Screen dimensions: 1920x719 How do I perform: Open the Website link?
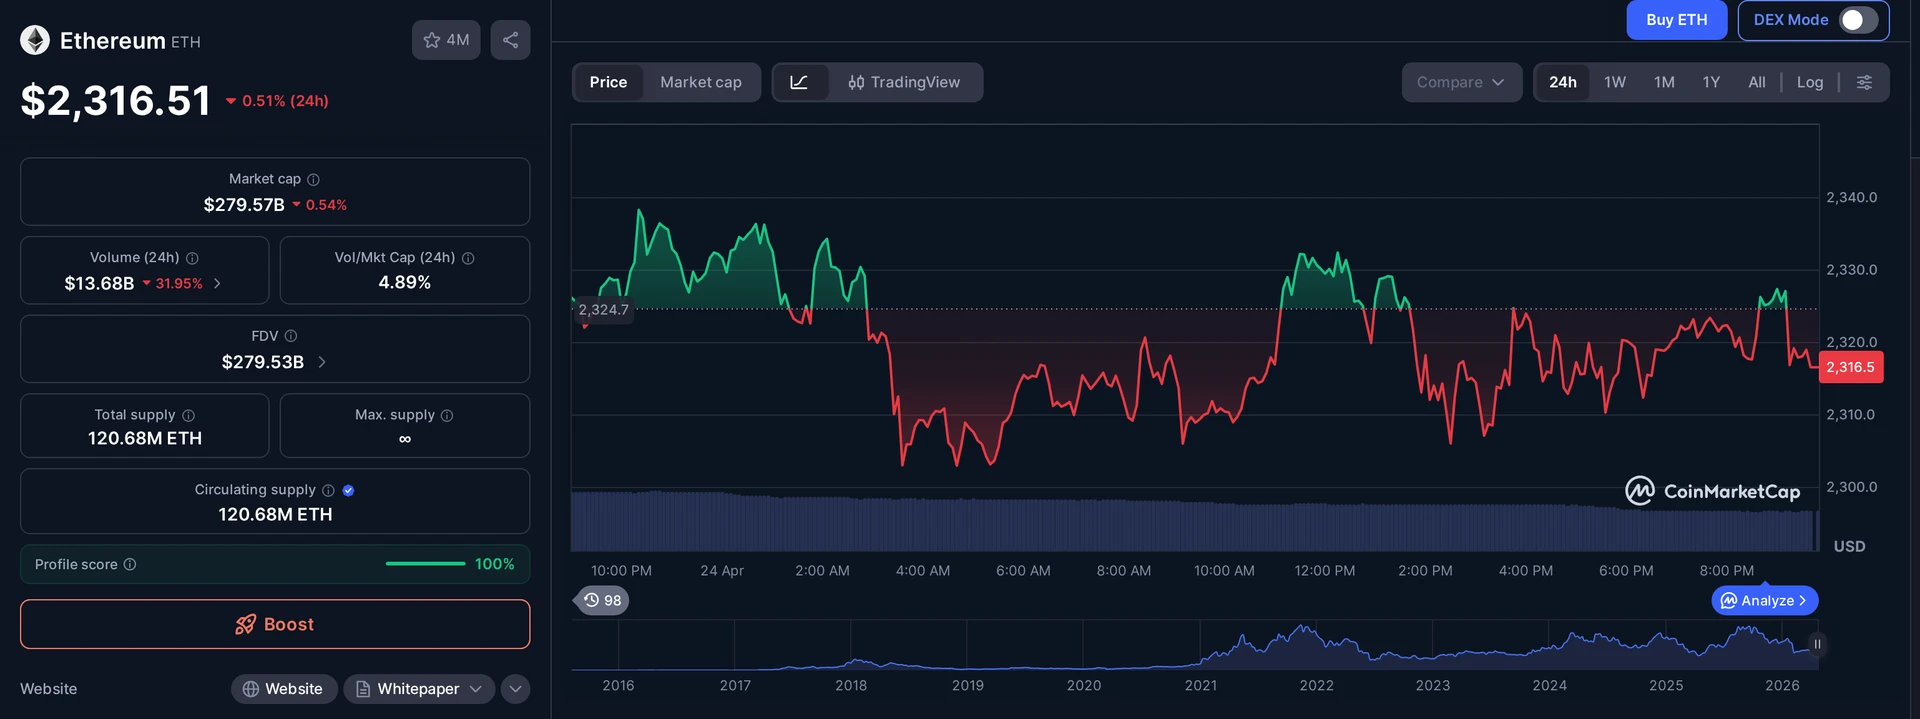coord(283,689)
